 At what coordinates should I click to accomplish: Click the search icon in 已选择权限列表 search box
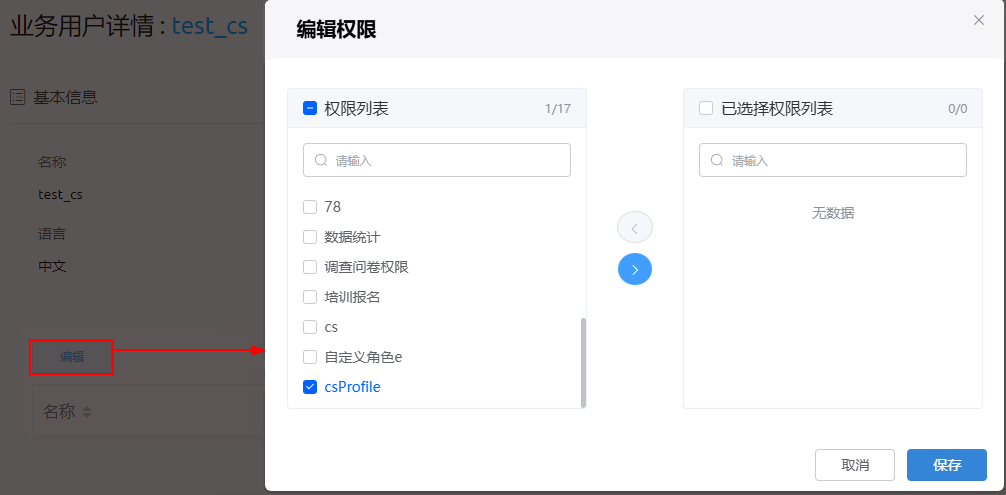pyautogui.click(x=717, y=160)
